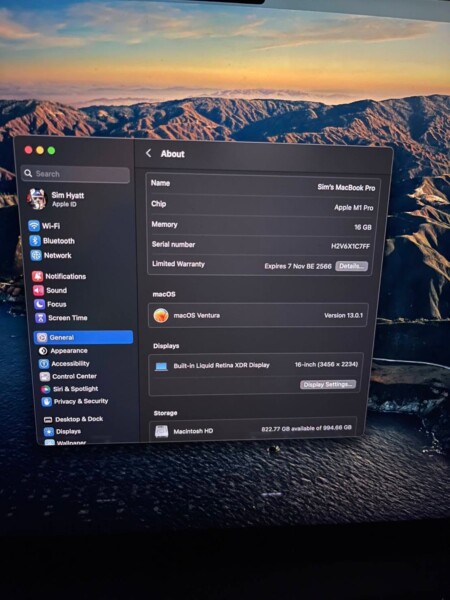The width and height of the screenshot is (450, 600).
Task: Open Screen Time hourglass icon
Action: 41,318
